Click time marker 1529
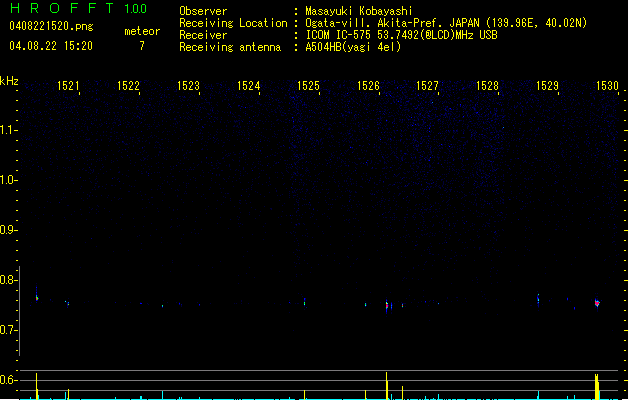The height and width of the screenshot is (400, 629). pyautogui.click(x=547, y=86)
